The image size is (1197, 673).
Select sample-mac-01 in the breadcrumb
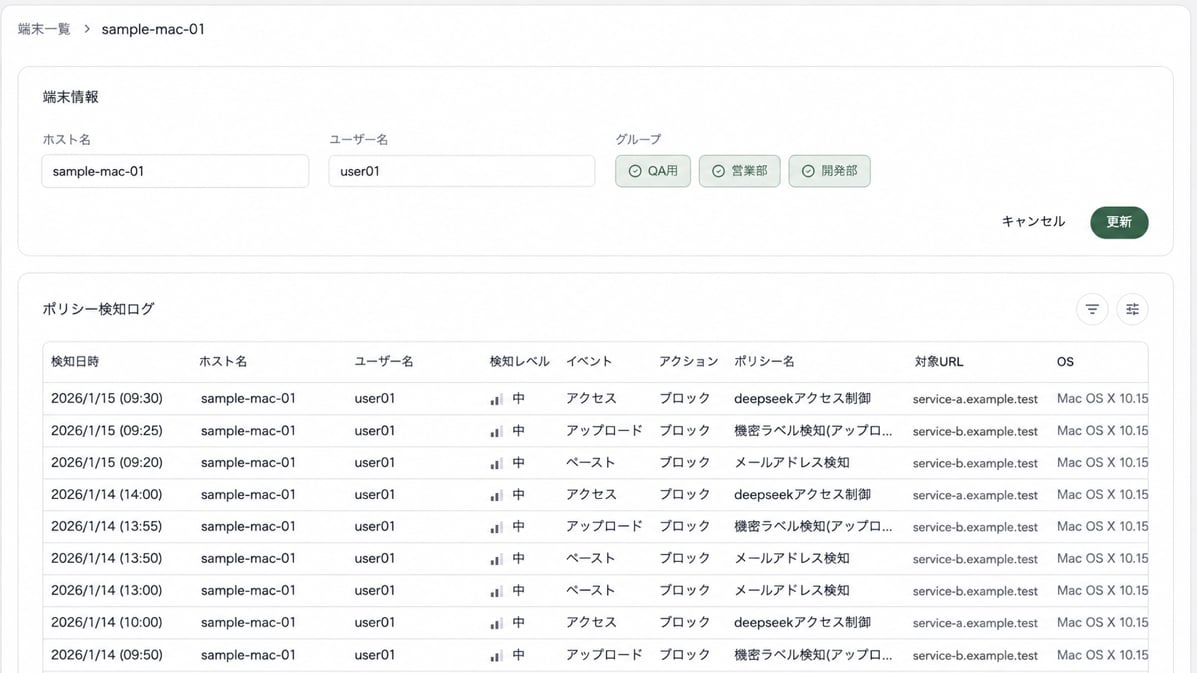coord(153,29)
